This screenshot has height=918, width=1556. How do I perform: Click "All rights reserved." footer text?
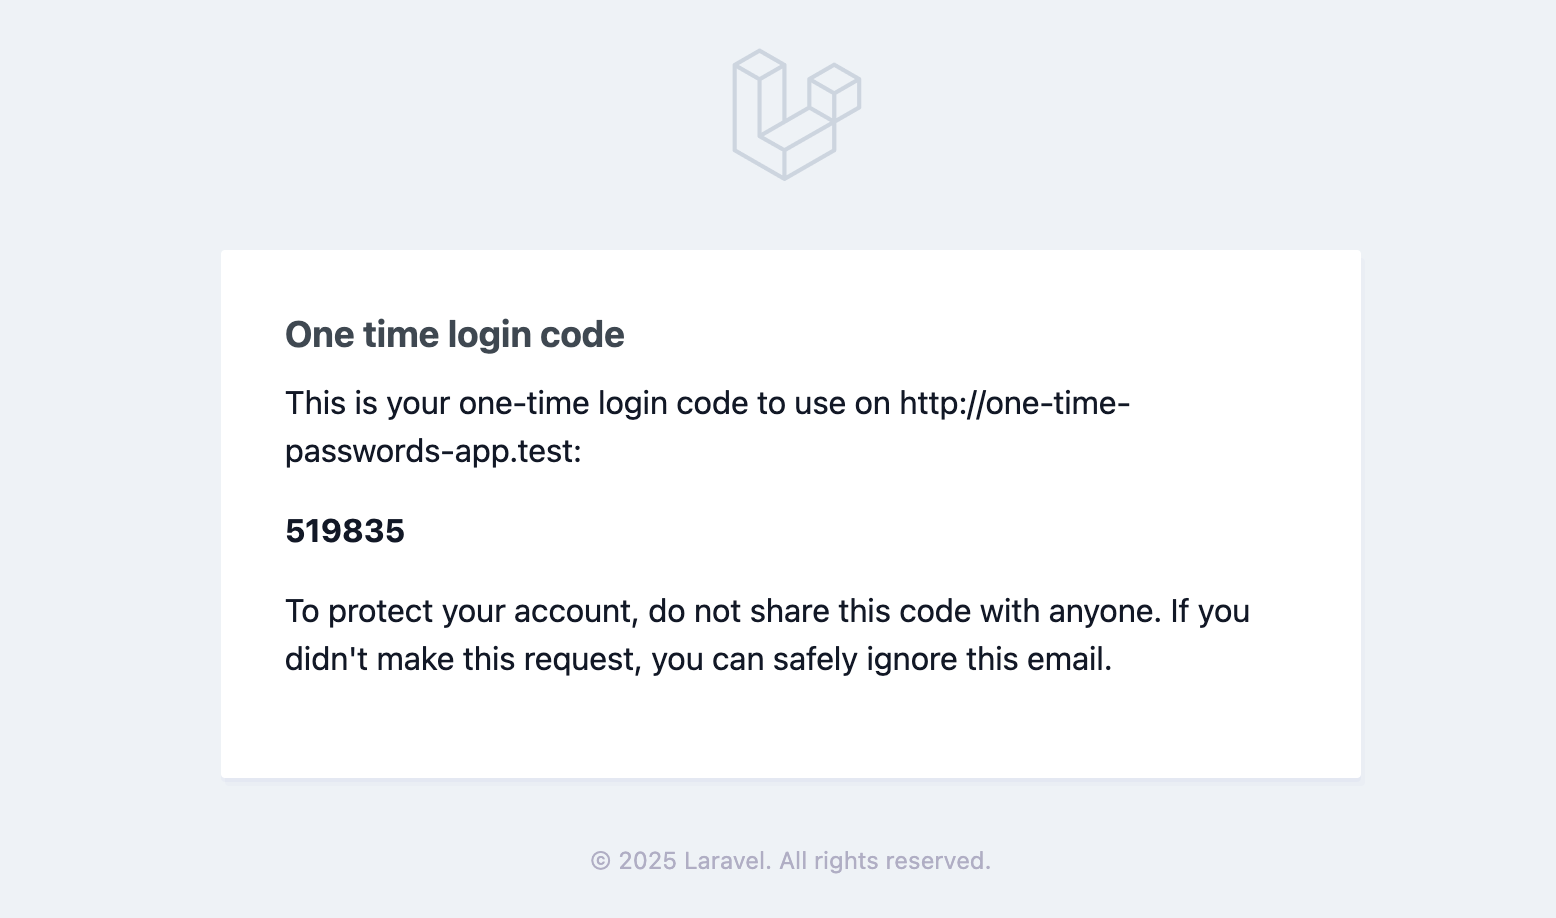[x=884, y=861]
